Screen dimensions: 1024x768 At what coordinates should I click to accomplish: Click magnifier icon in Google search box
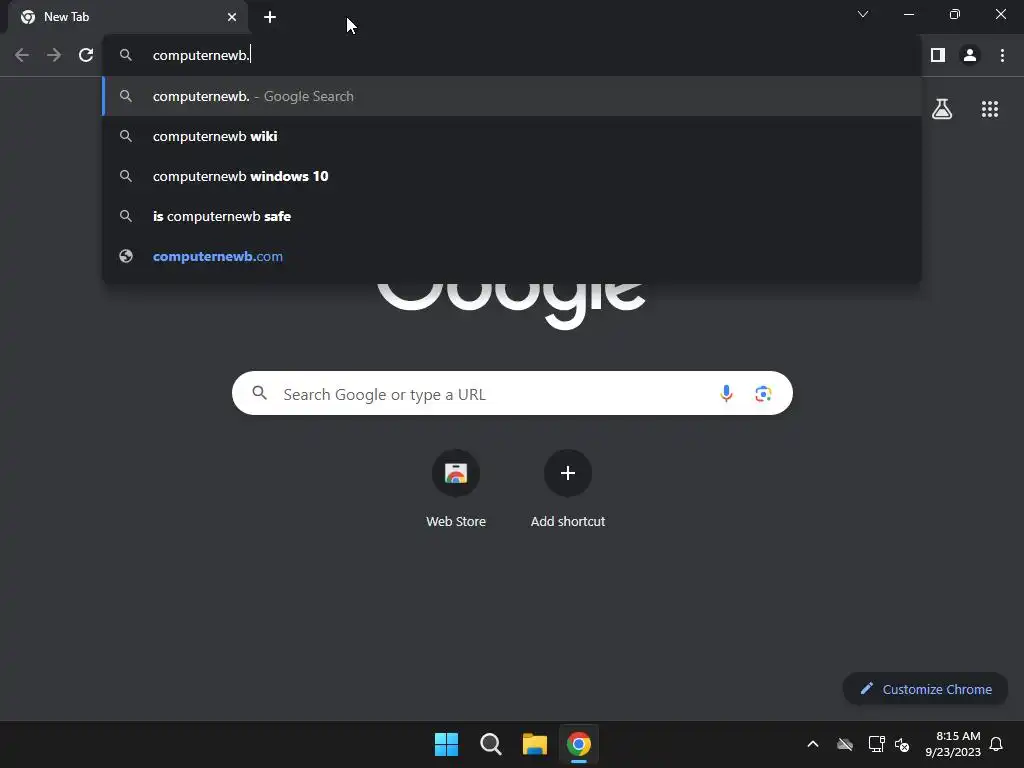coord(260,393)
